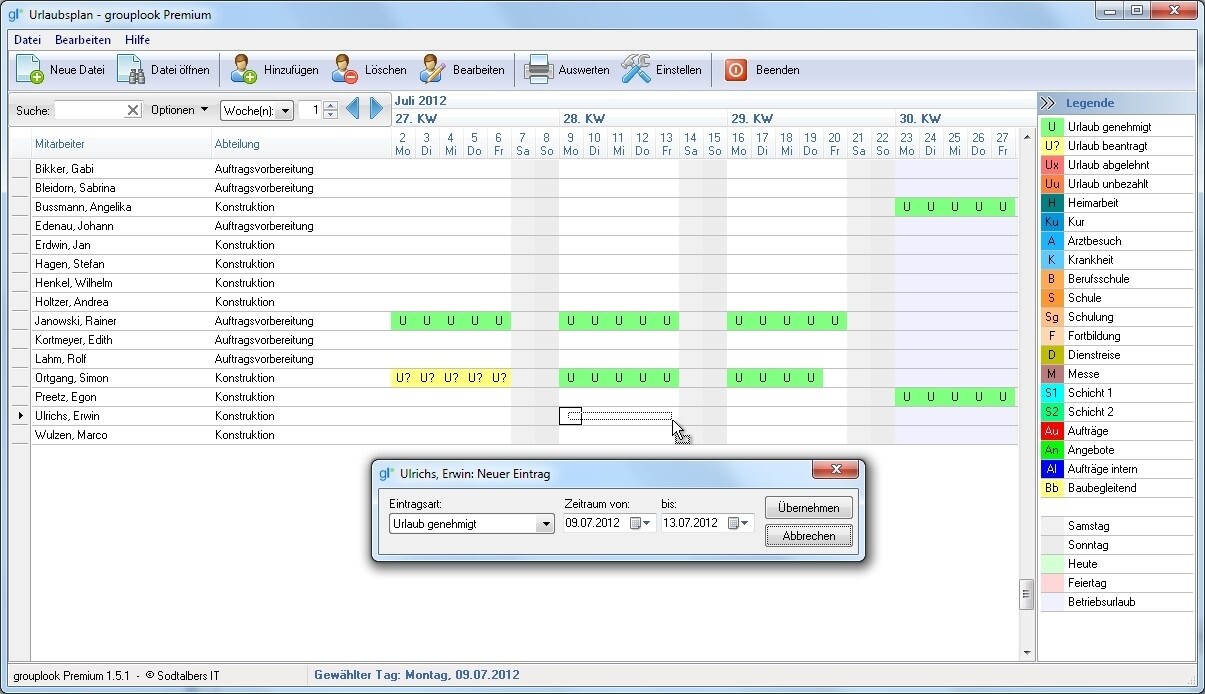
Task: Click the Bearbeiten pencil icon
Action: [433, 70]
